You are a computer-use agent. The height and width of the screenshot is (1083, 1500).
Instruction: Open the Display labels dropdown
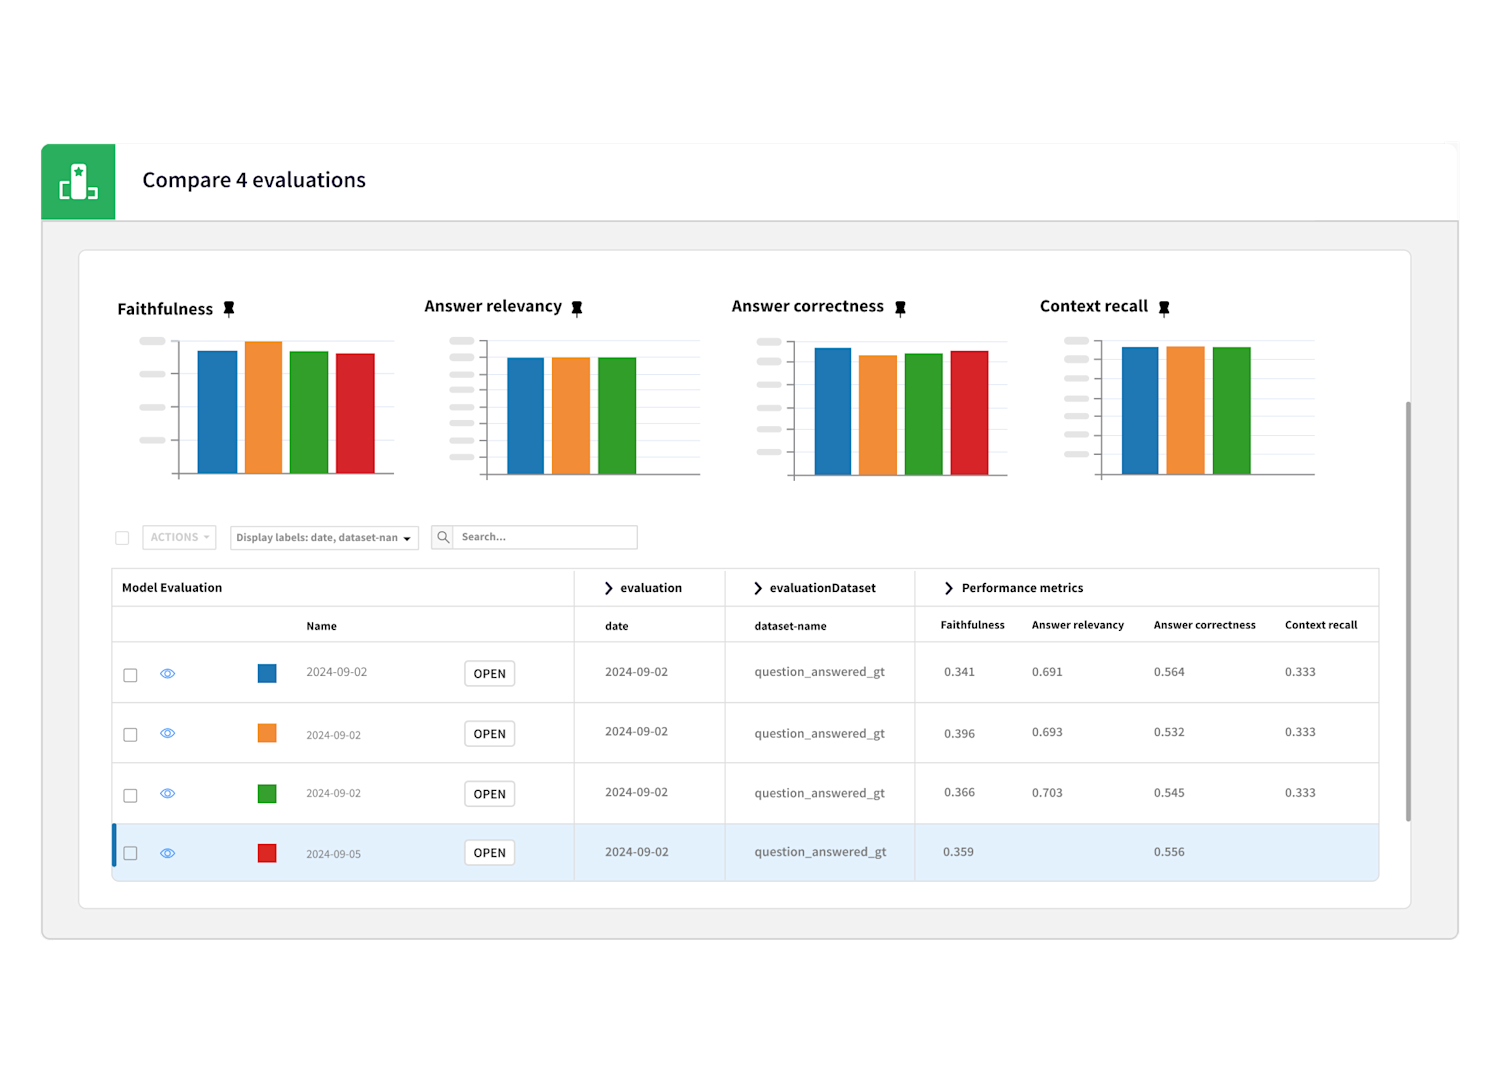(324, 537)
